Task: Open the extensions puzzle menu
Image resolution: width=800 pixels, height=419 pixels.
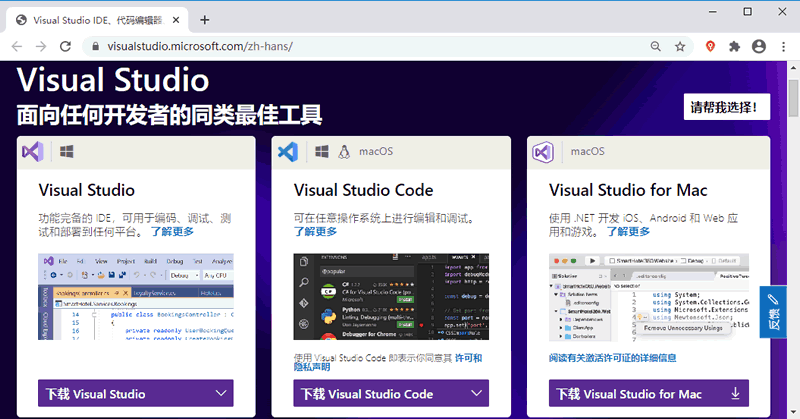Action: pos(734,46)
